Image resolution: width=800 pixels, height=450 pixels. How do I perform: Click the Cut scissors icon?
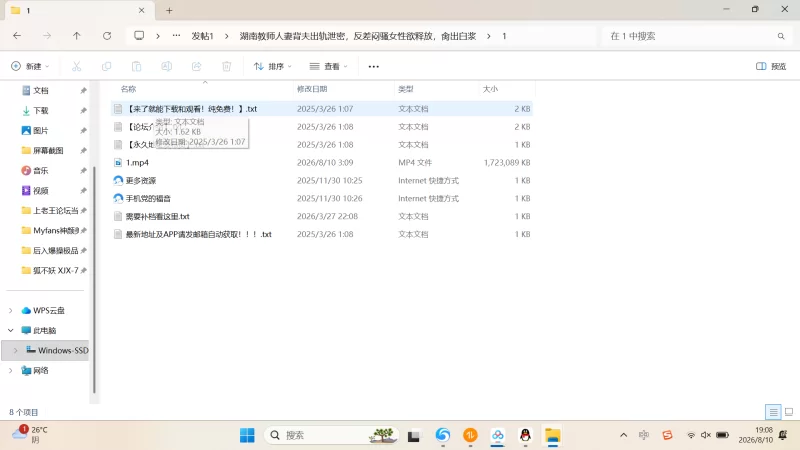(77, 66)
